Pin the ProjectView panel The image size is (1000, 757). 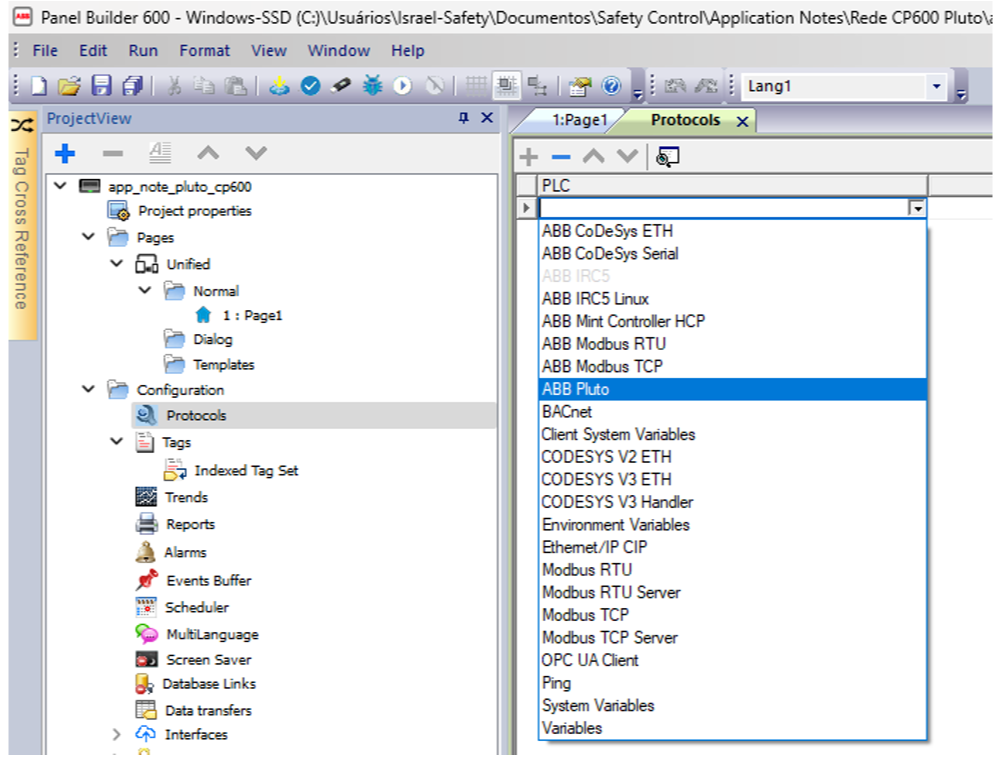(464, 118)
